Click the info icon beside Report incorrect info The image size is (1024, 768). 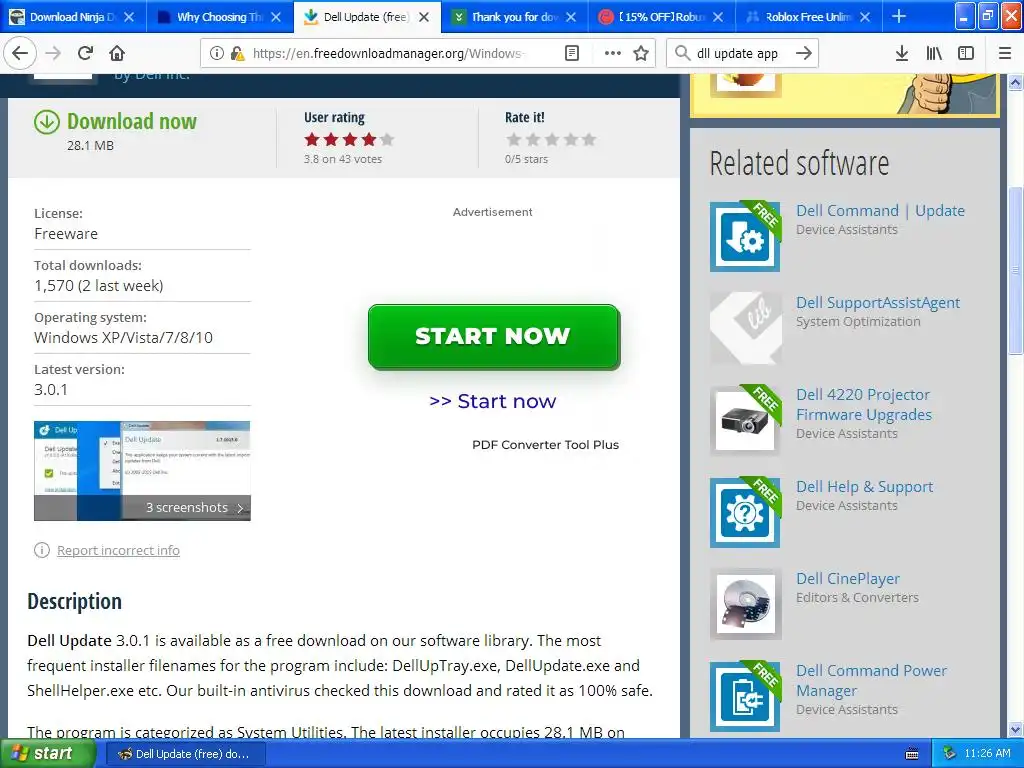tap(42, 551)
